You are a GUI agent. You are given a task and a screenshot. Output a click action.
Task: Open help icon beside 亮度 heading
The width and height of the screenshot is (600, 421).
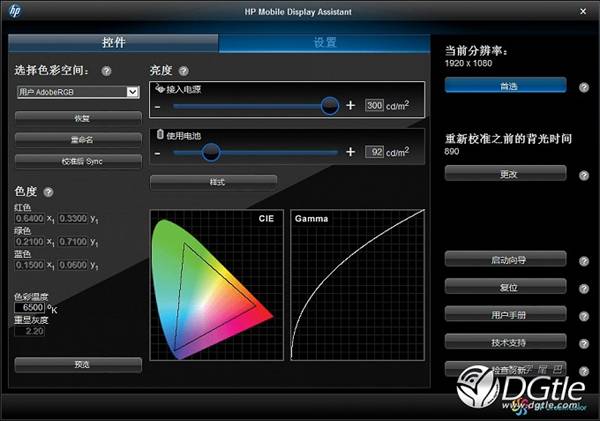point(184,71)
